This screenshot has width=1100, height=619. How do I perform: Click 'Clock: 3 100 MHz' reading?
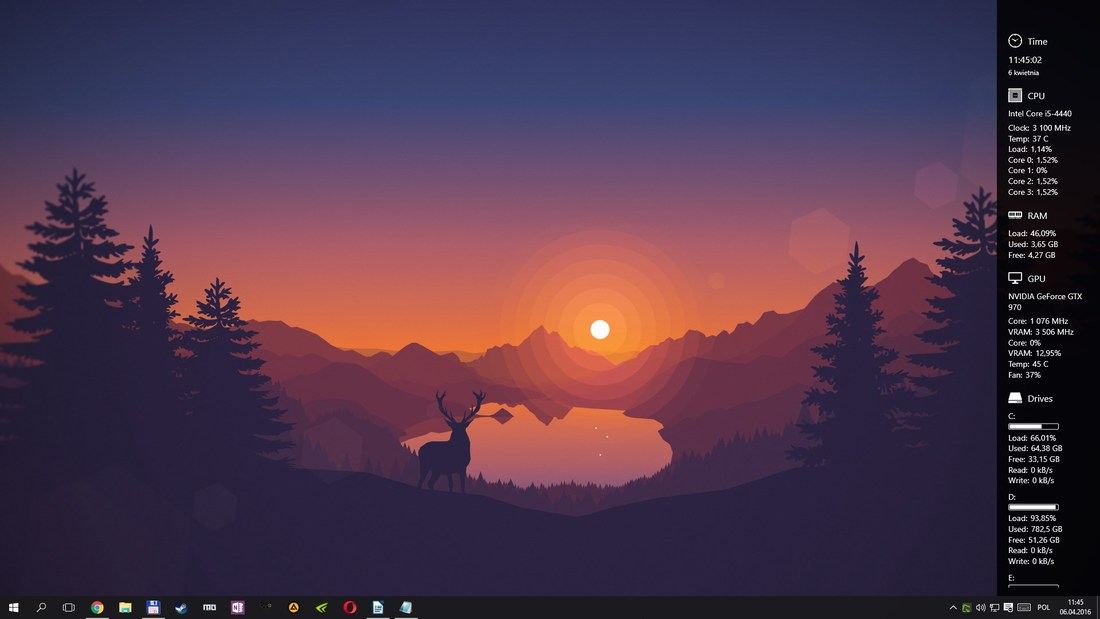tap(1039, 128)
